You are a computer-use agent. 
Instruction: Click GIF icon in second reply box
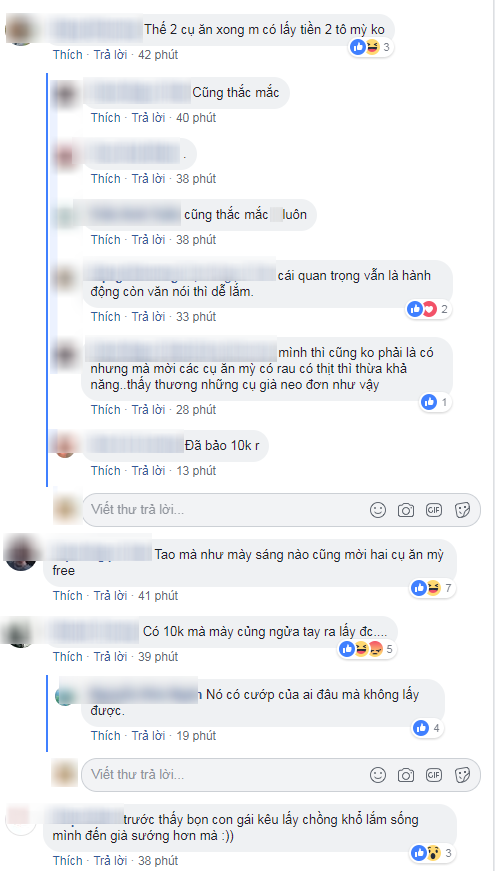coord(434,774)
